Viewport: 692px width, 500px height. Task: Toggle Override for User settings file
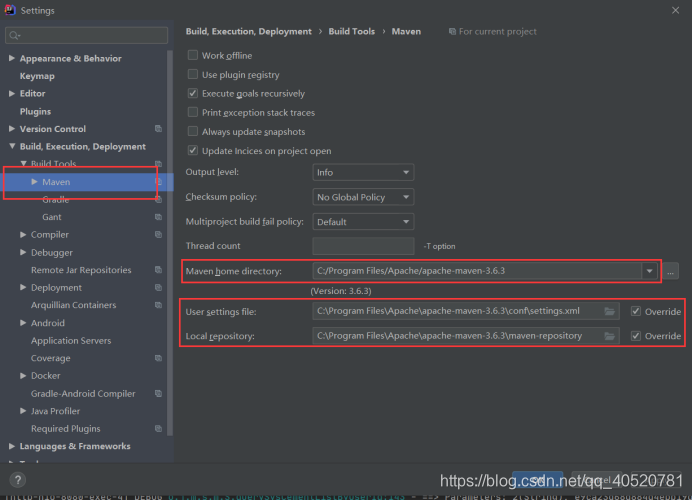[x=636, y=311]
